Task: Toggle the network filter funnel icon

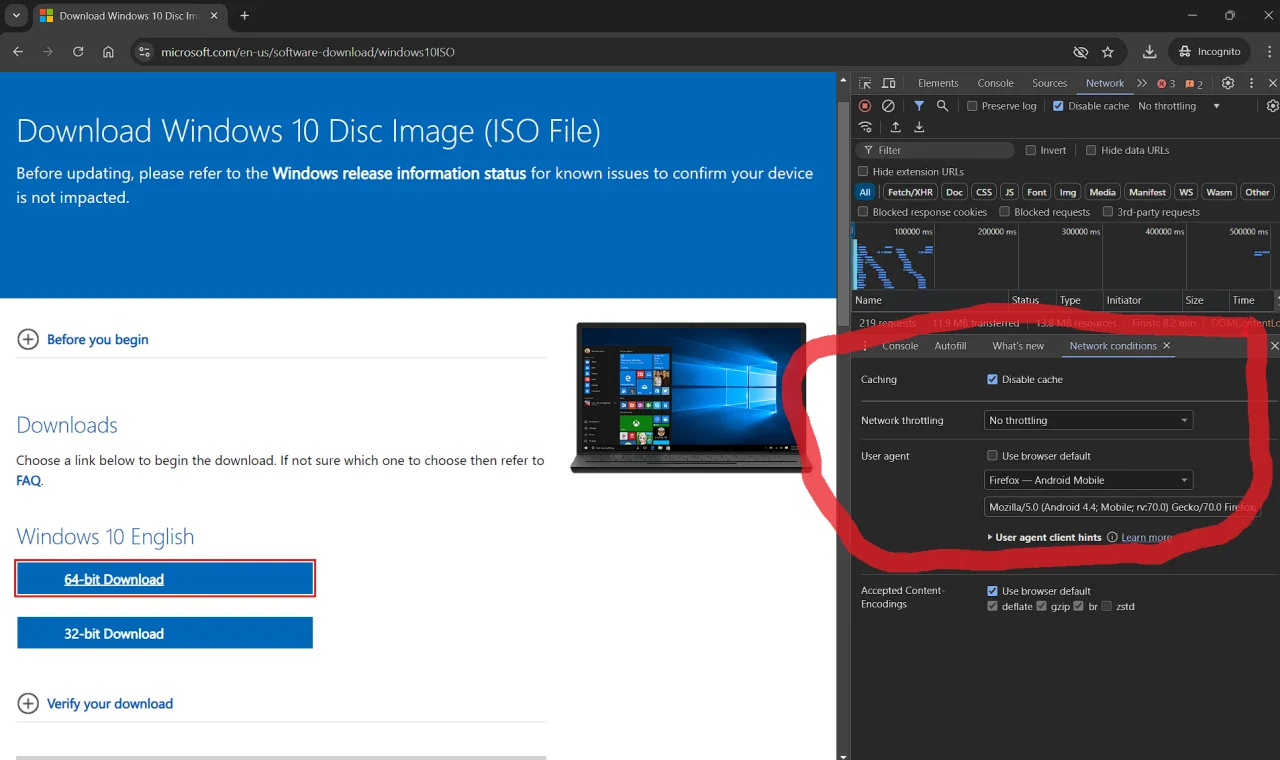Action: pos(919,106)
